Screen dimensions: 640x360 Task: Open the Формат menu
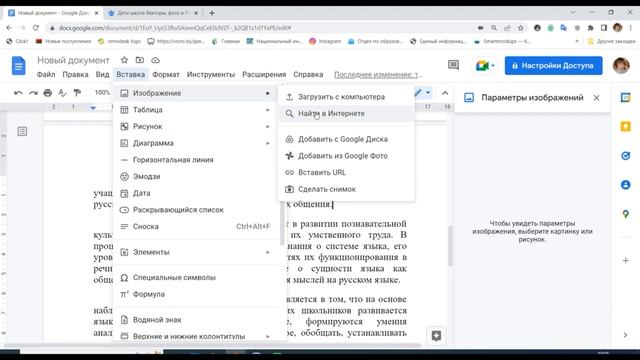(x=166, y=75)
